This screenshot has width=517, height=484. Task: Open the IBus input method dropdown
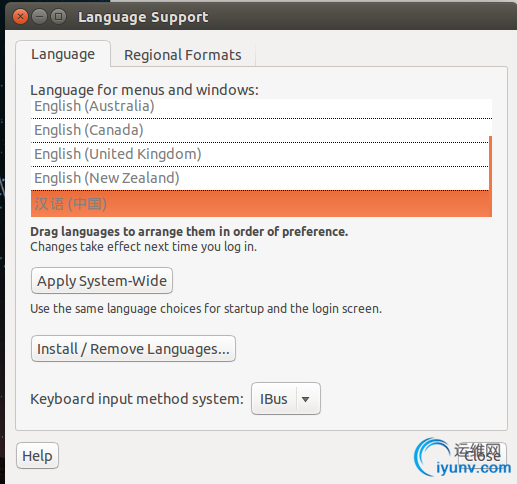[x=286, y=399]
